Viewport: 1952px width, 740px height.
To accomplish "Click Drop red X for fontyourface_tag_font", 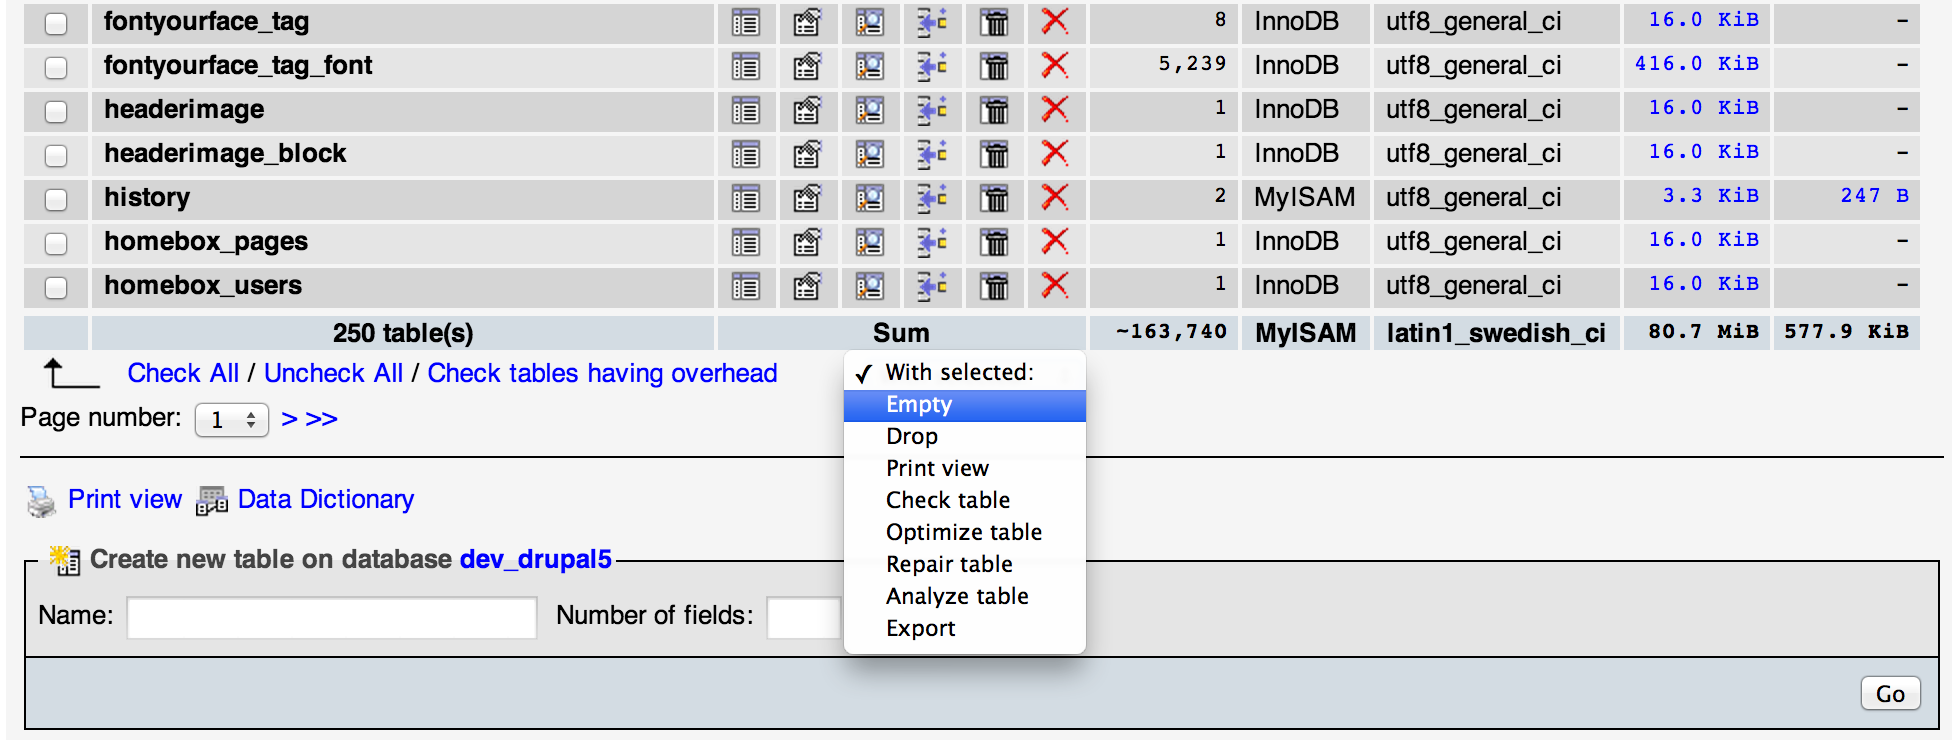I will 1055,66.
